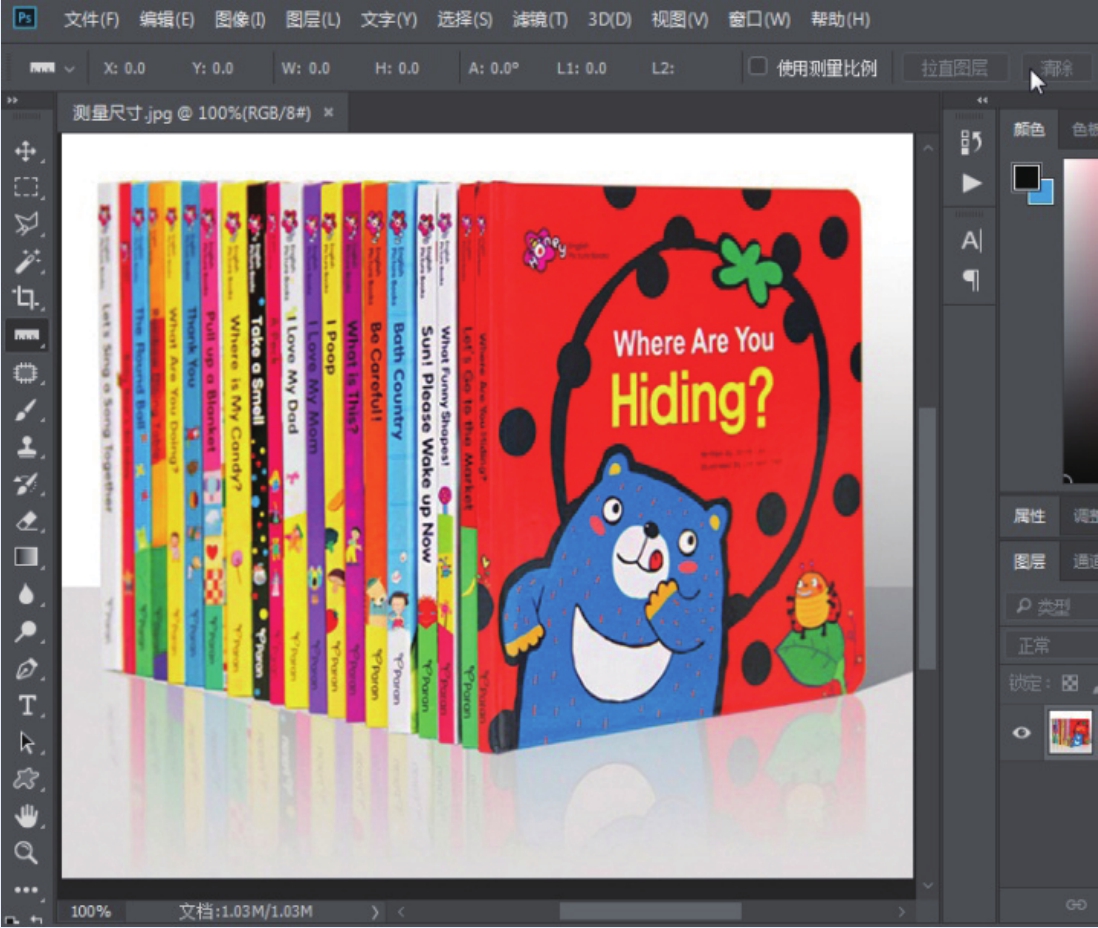
Task: Select the Polygonal Lasso tool
Action: point(26,224)
